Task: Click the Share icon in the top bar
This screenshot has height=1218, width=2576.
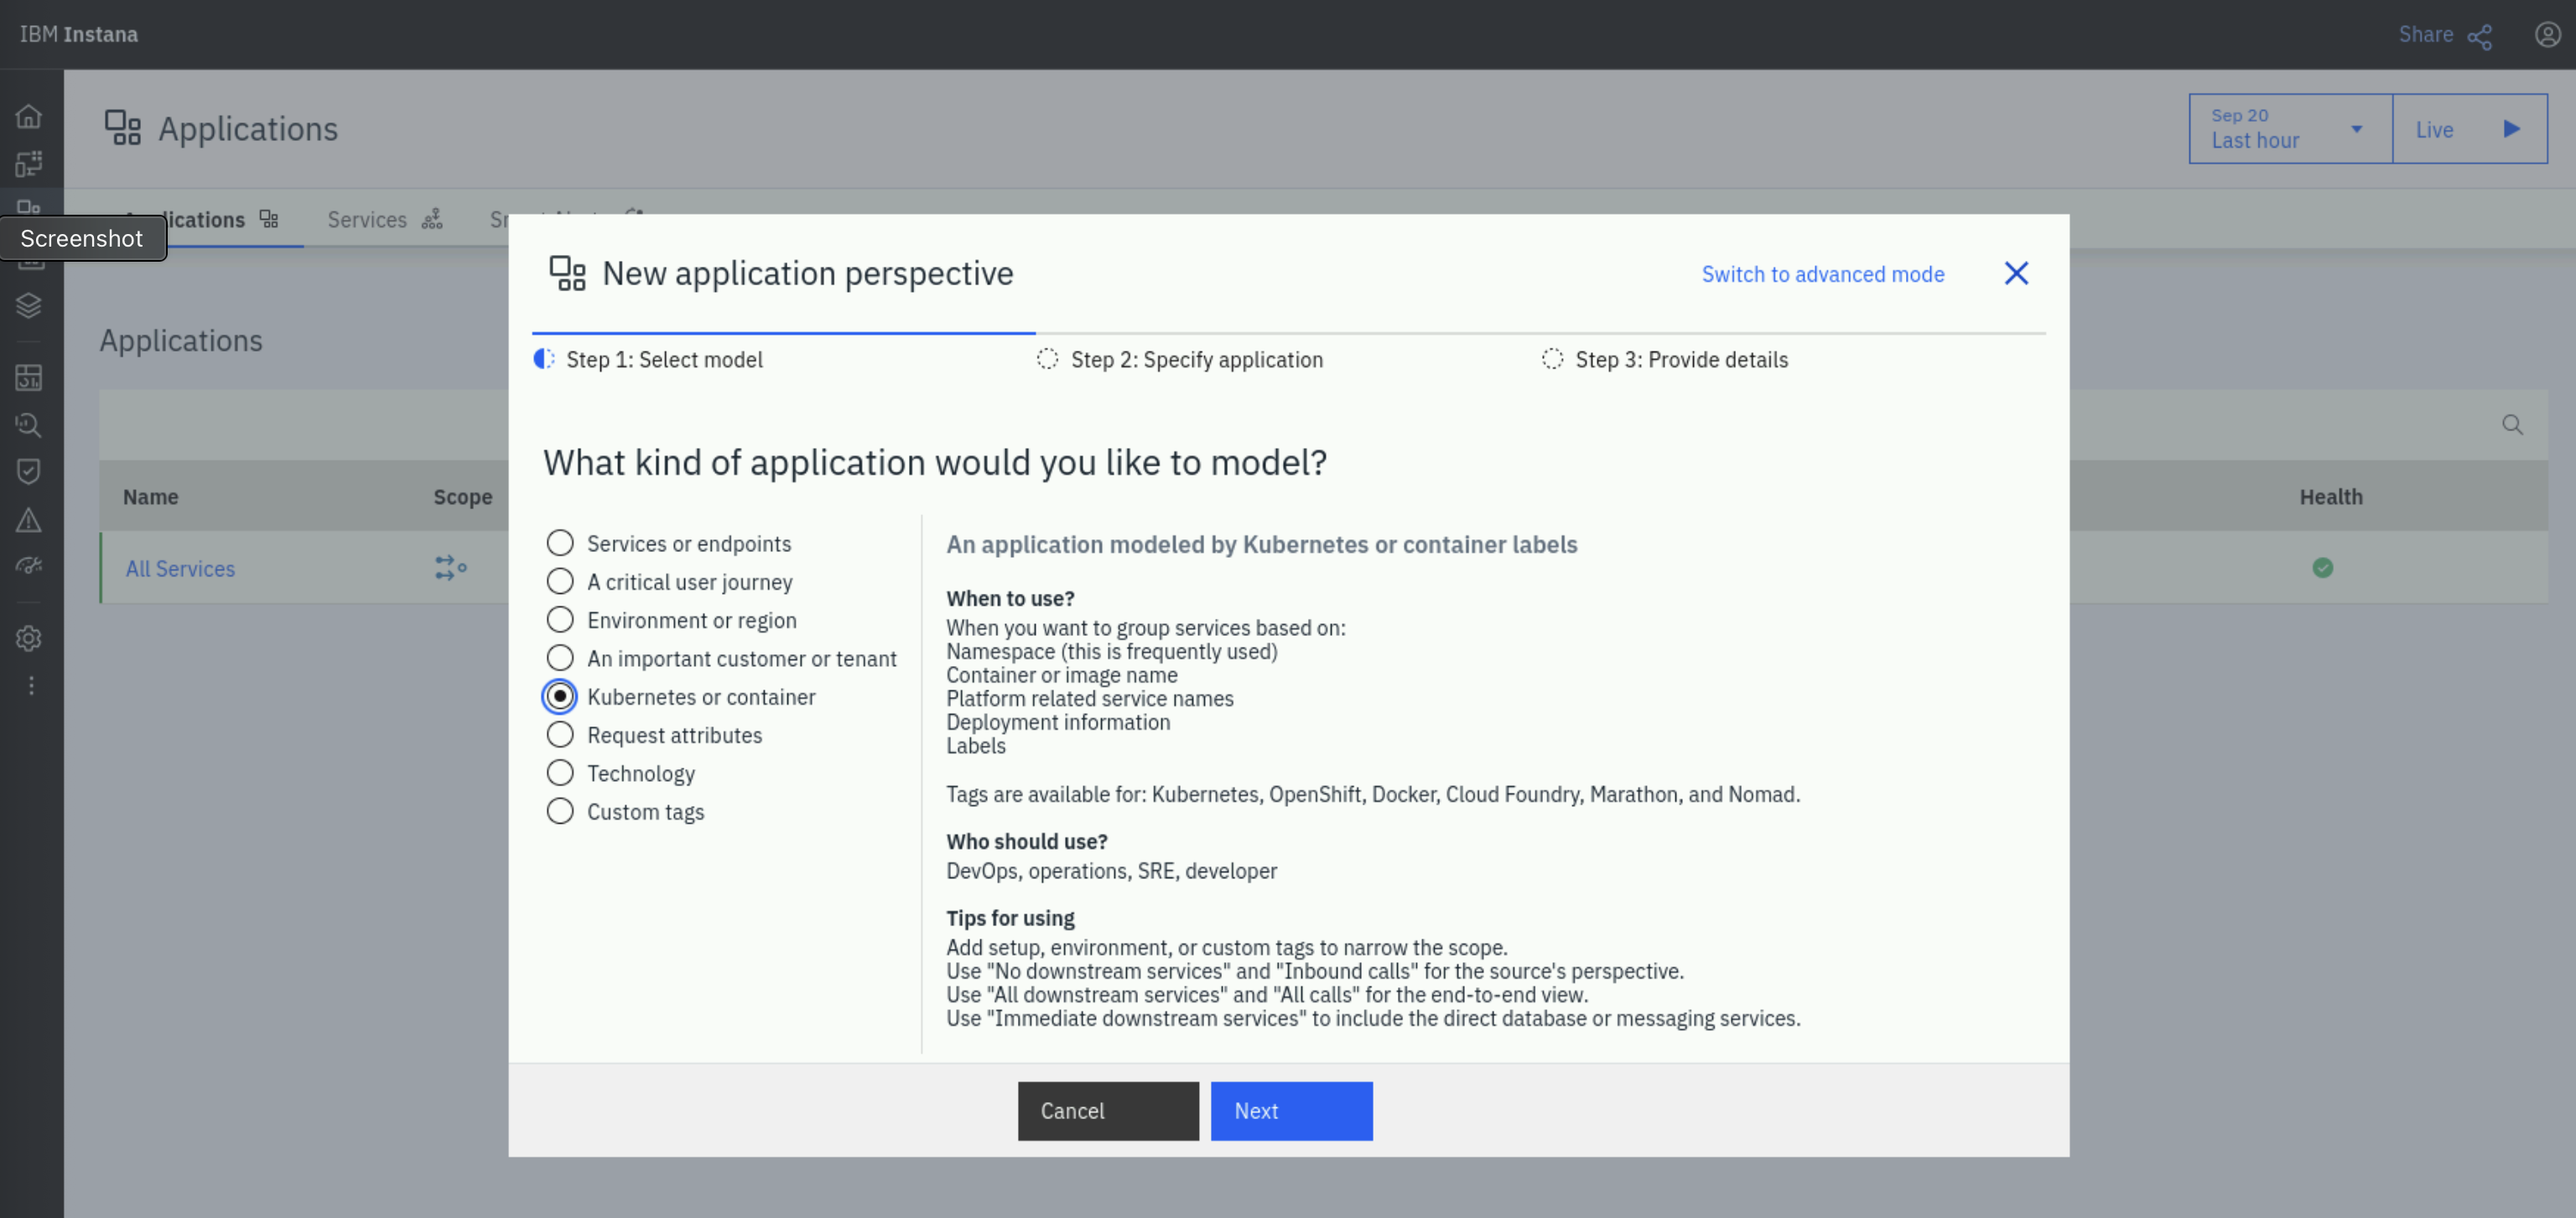Action: (x=2479, y=36)
